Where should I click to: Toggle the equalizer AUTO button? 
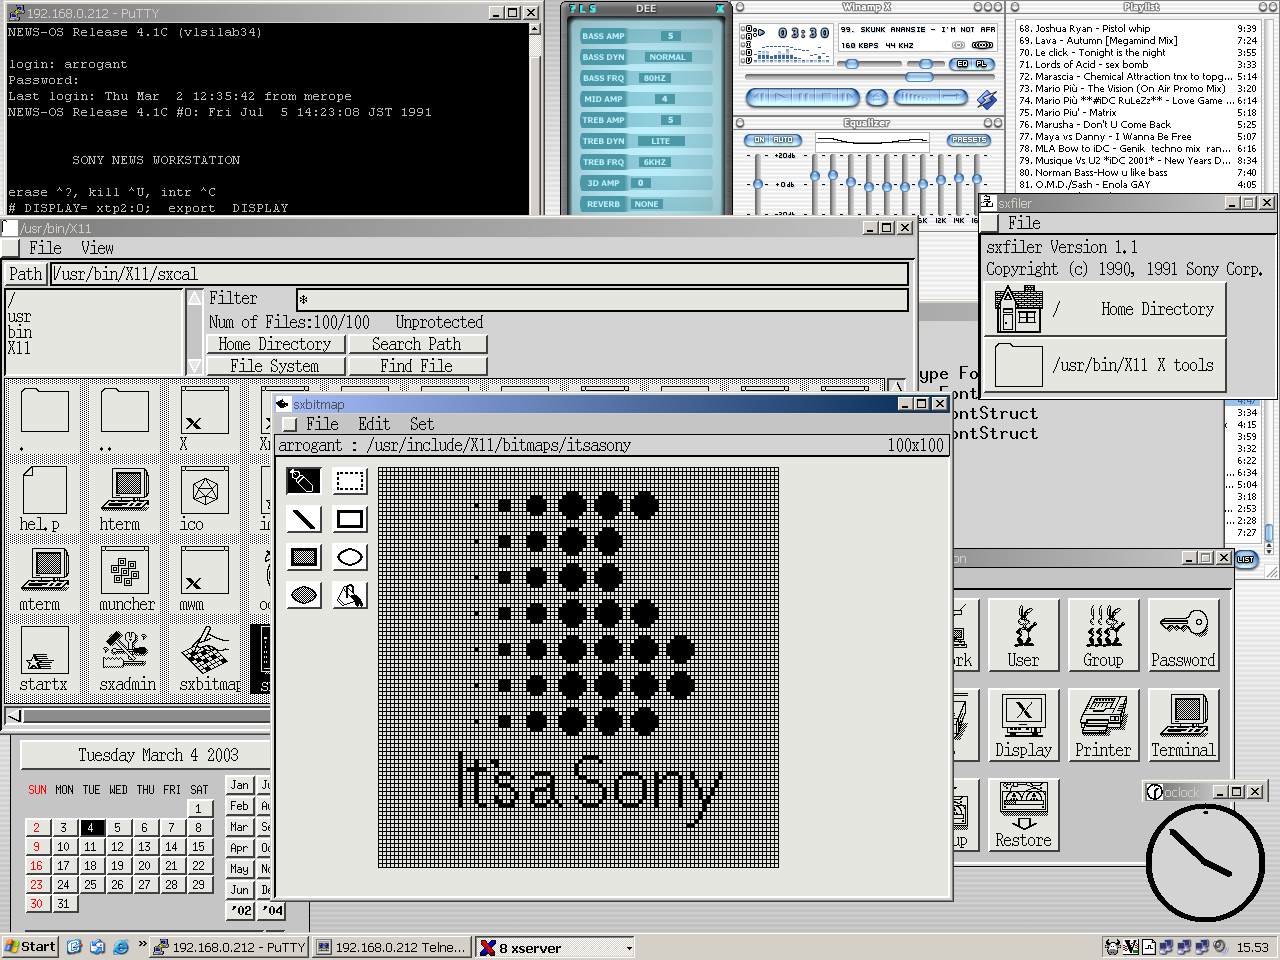[x=783, y=140]
